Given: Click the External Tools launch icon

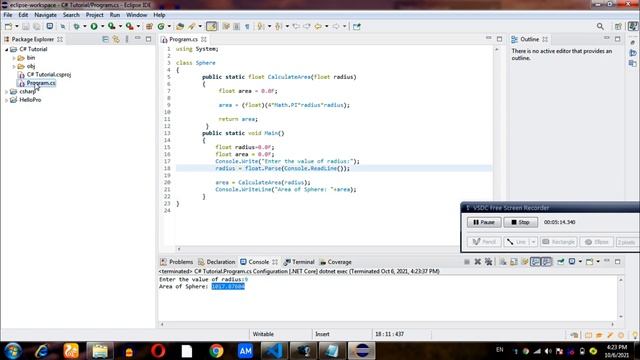Looking at the screenshot, I should pyautogui.click(x=129, y=27).
